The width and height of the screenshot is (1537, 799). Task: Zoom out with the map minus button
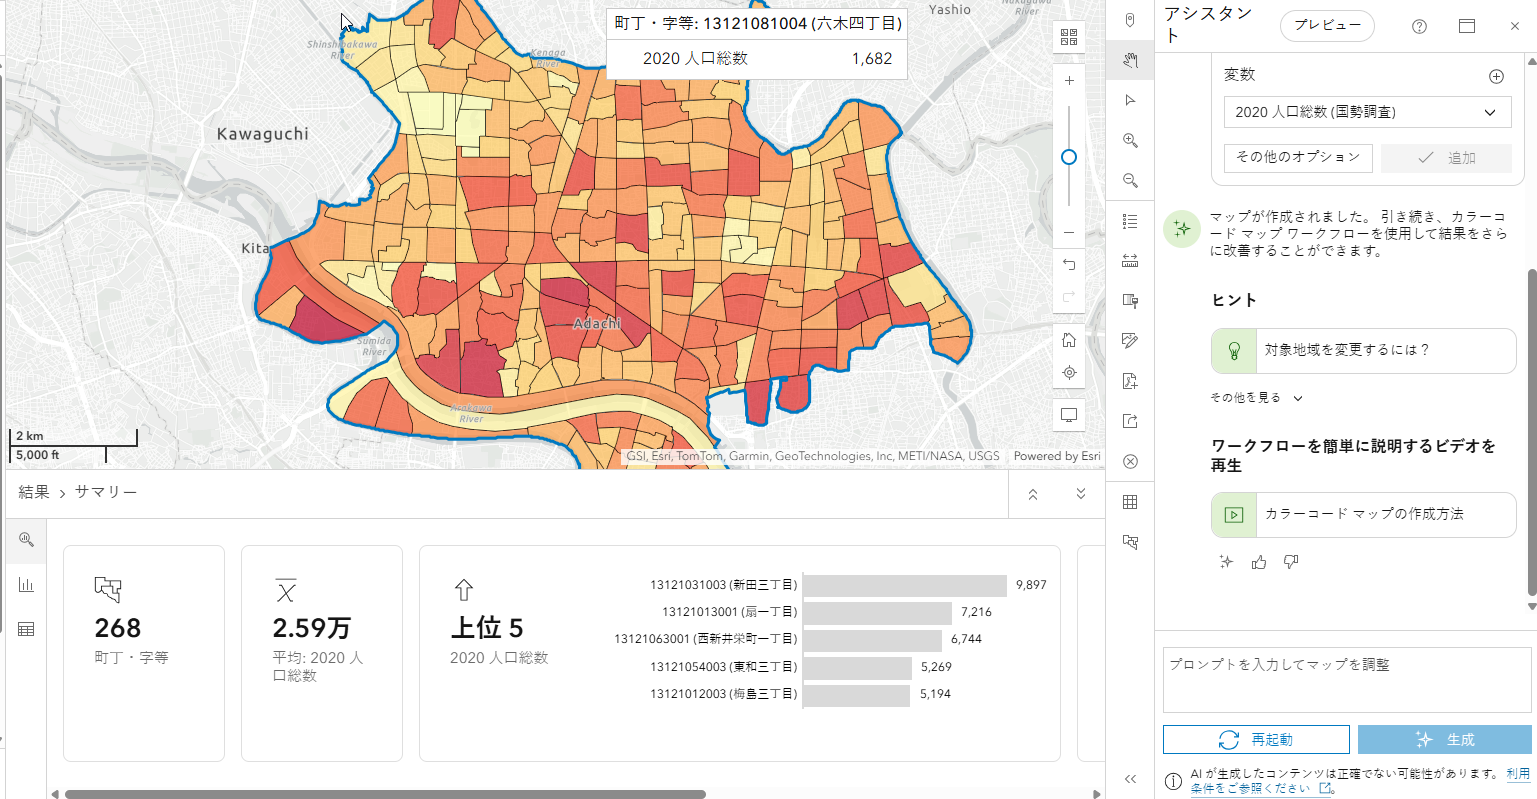click(x=1069, y=232)
